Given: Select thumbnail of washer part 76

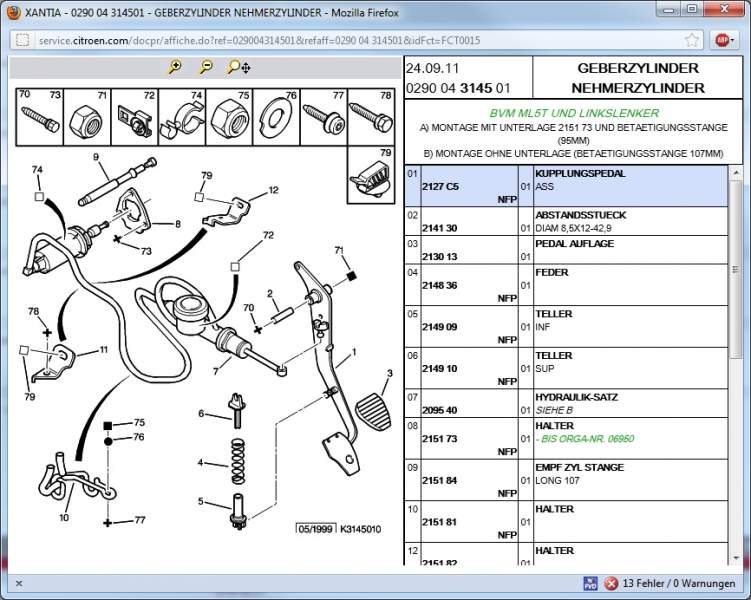Looking at the screenshot, I should click(276, 117).
